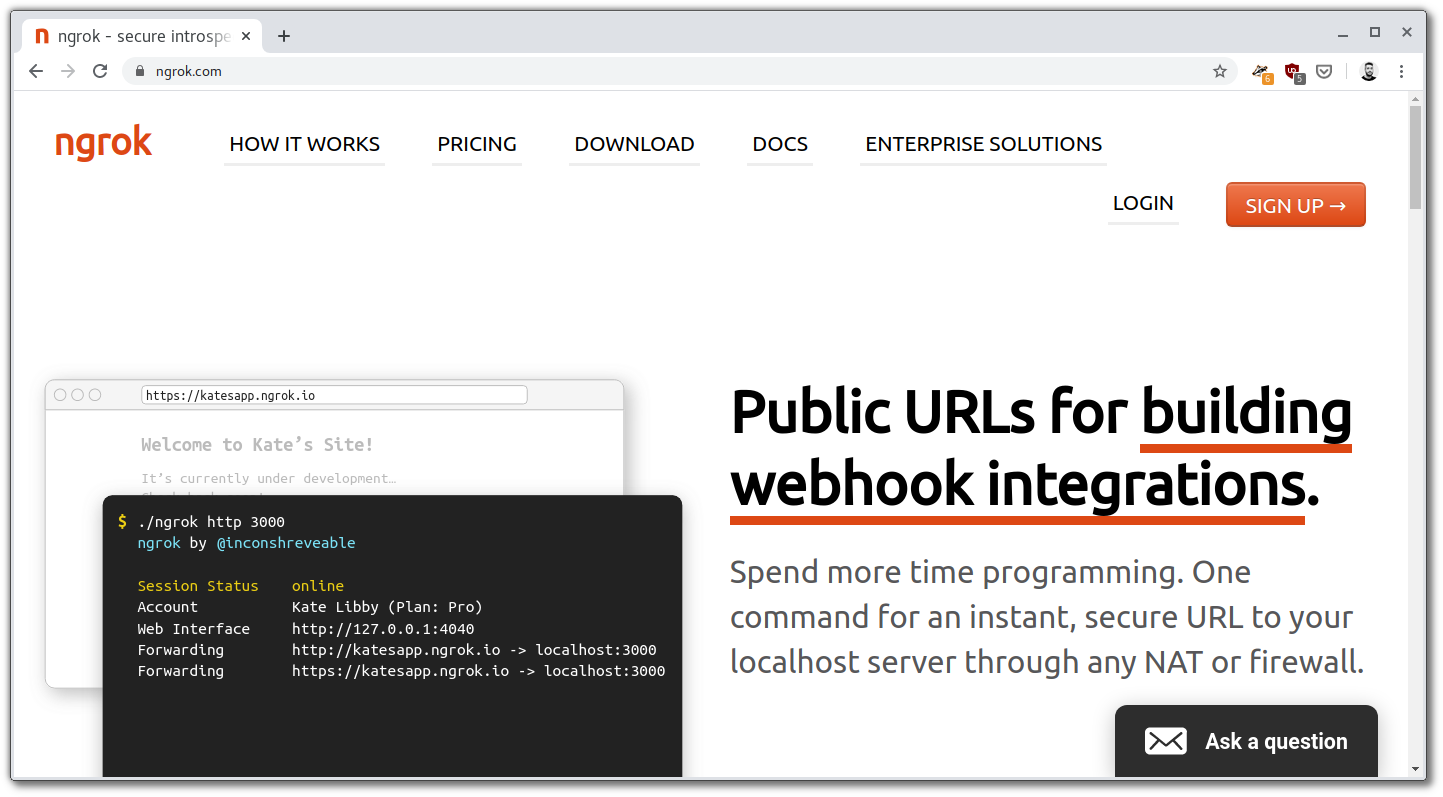Click the LOGIN link
The width and height of the screenshot is (1443, 797).
1143,204
